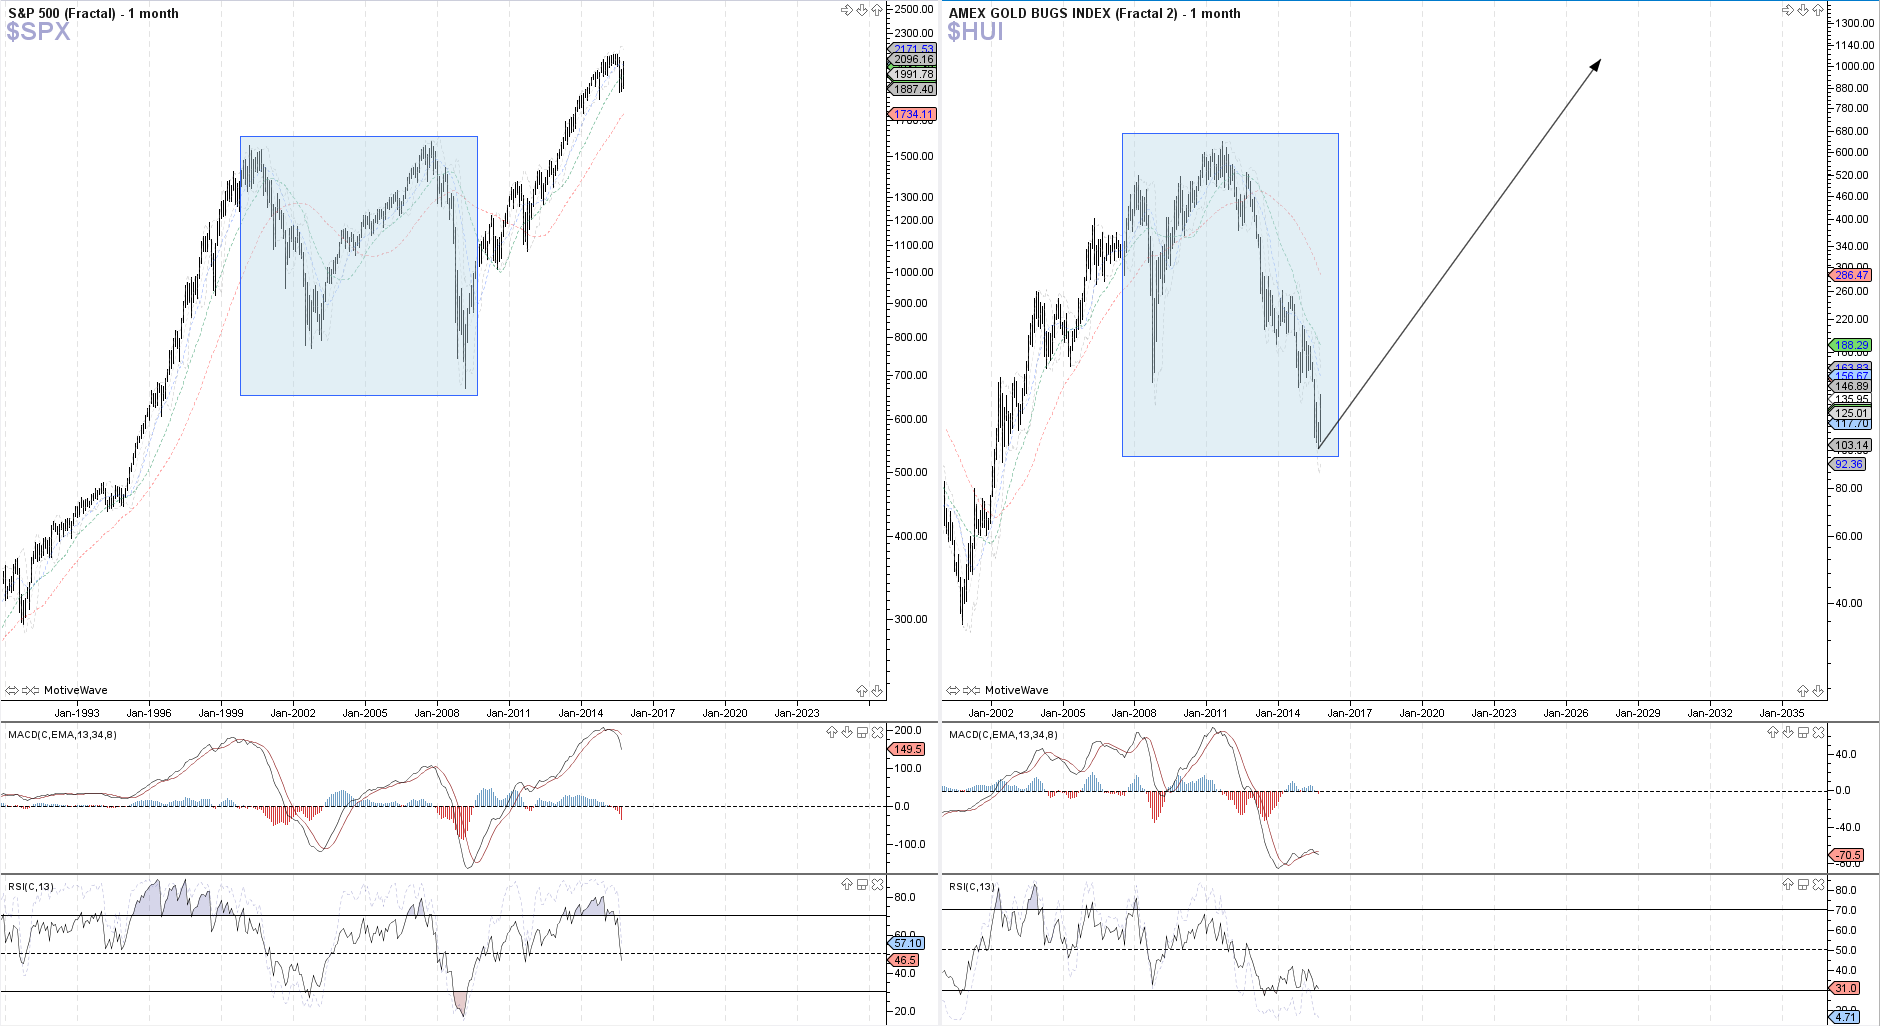The image size is (1880, 1026).
Task: Click the red 1734.11 price tag on the S&P axis
Action: pyautogui.click(x=912, y=114)
